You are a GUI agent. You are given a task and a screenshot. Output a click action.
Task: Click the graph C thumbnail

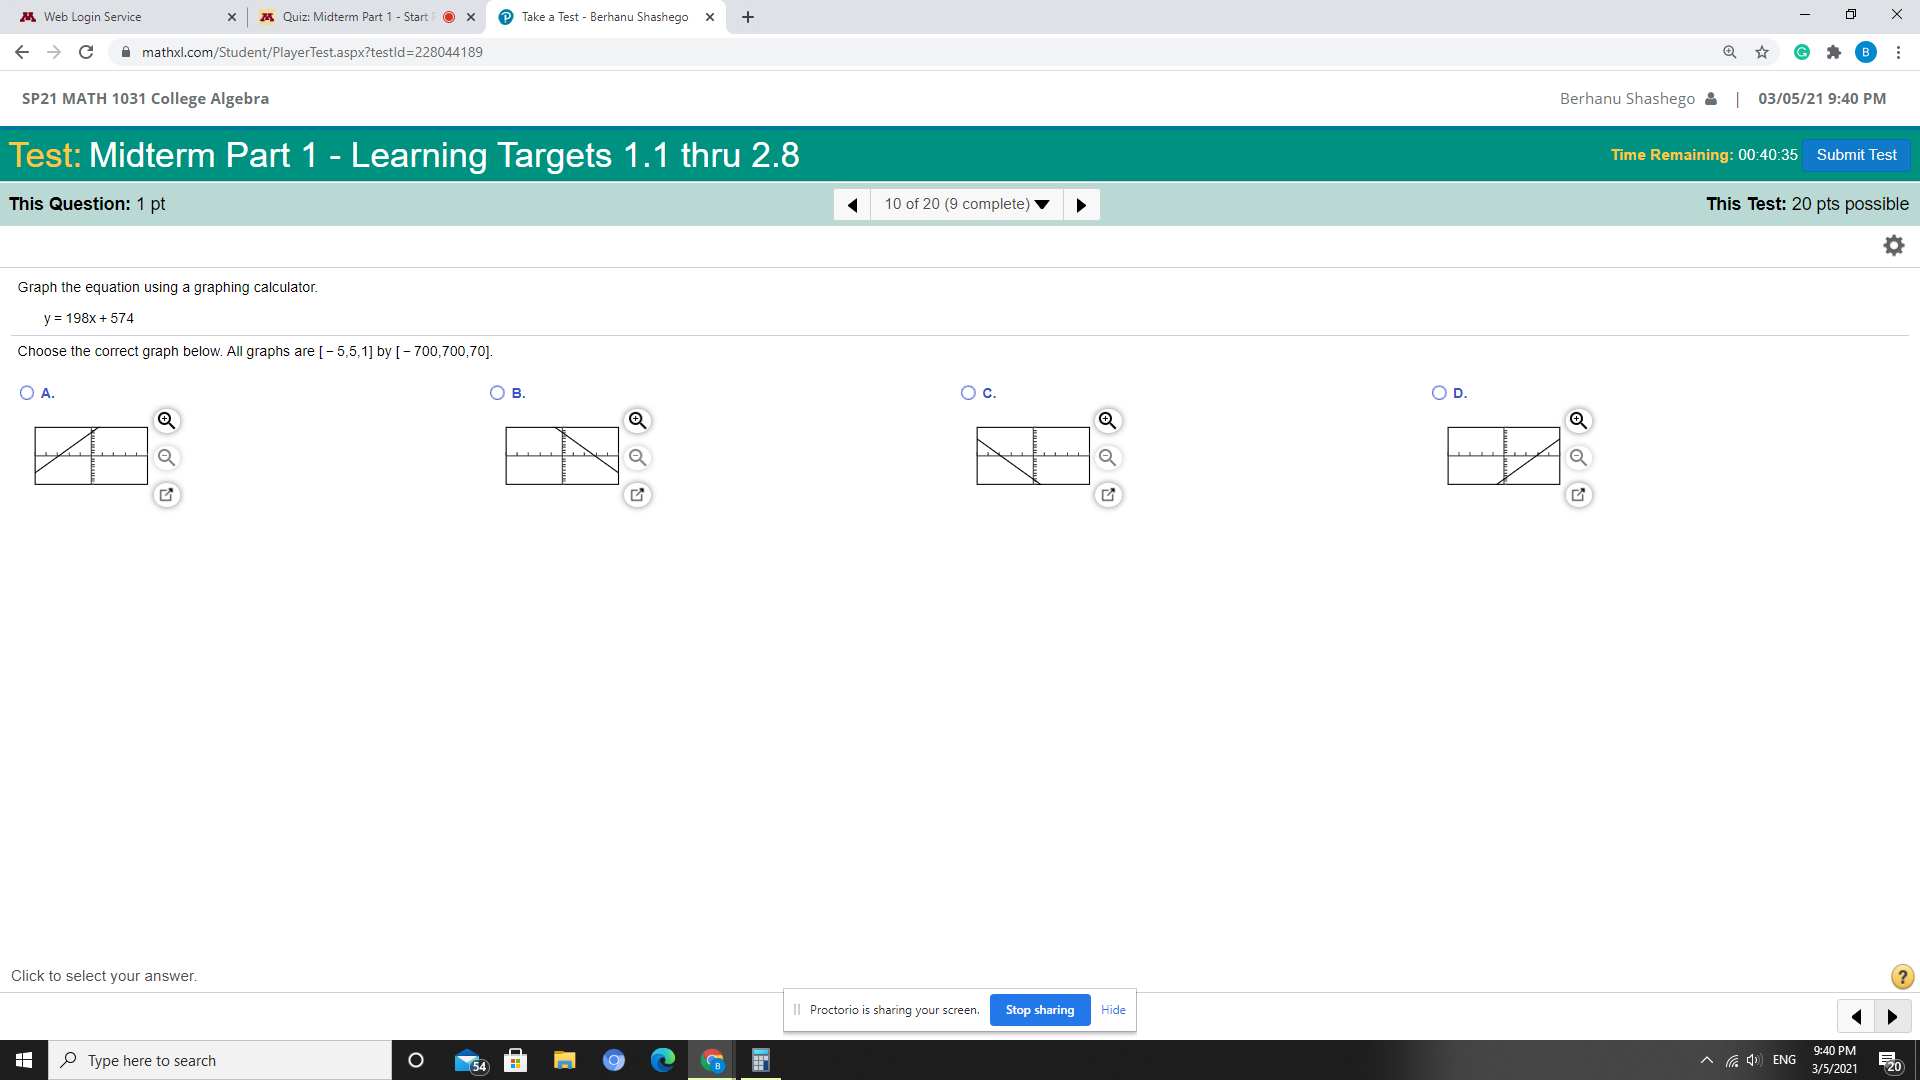click(x=1033, y=456)
